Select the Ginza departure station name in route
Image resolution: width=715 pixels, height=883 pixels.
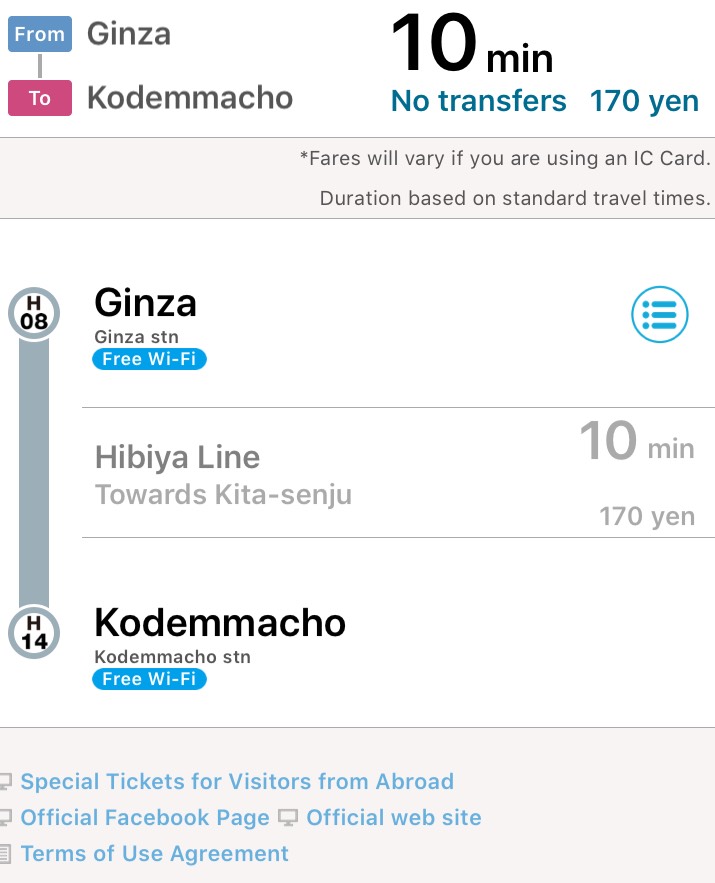pos(145,302)
